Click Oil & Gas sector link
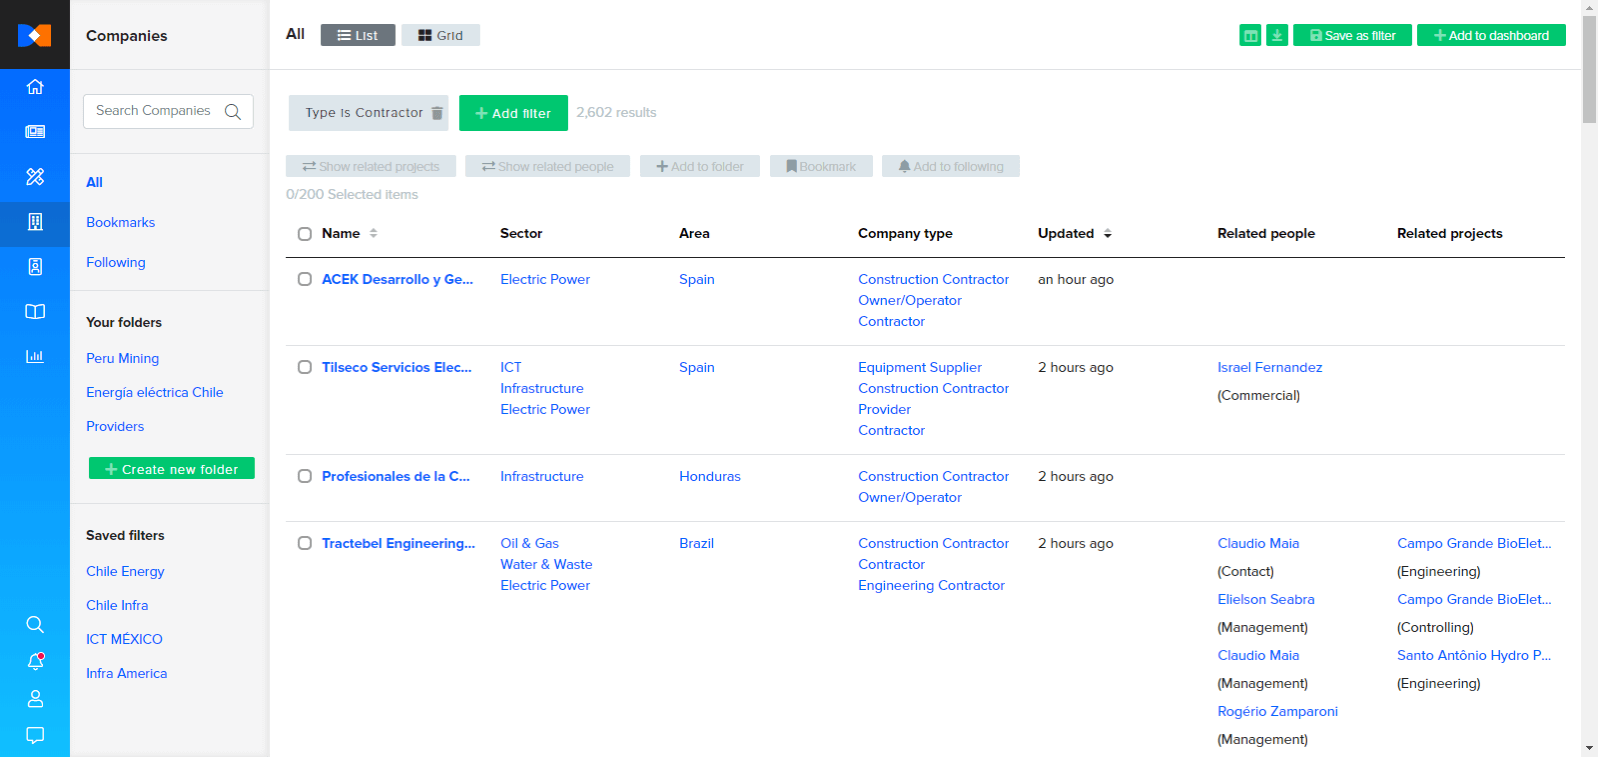This screenshot has width=1598, height=758. point(530,543)
